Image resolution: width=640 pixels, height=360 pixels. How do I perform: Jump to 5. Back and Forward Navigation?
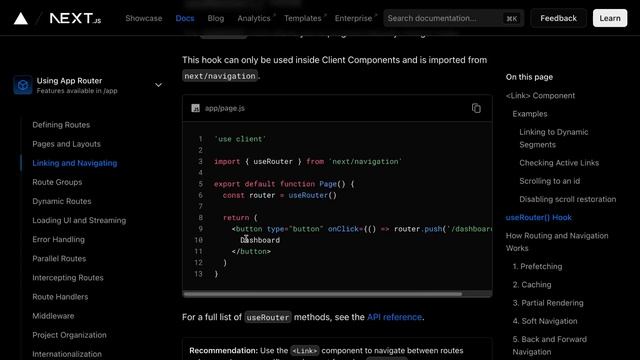tap(550, 345)
